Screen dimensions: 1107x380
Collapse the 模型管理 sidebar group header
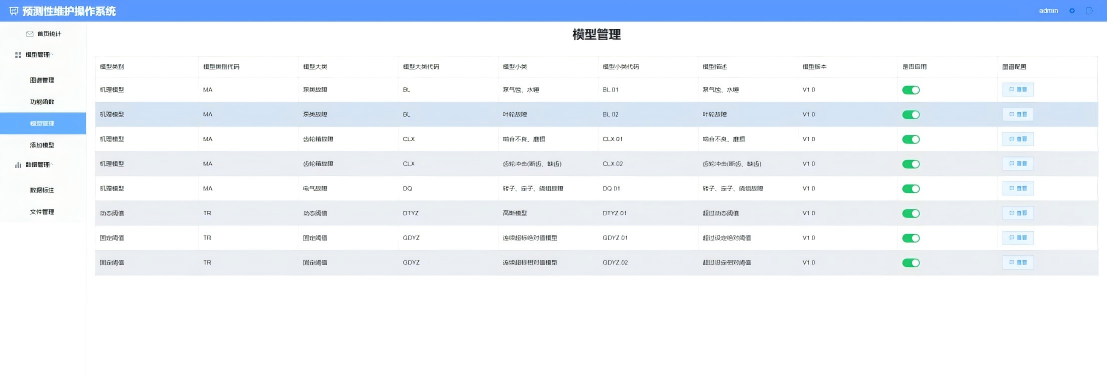(43, 54)
